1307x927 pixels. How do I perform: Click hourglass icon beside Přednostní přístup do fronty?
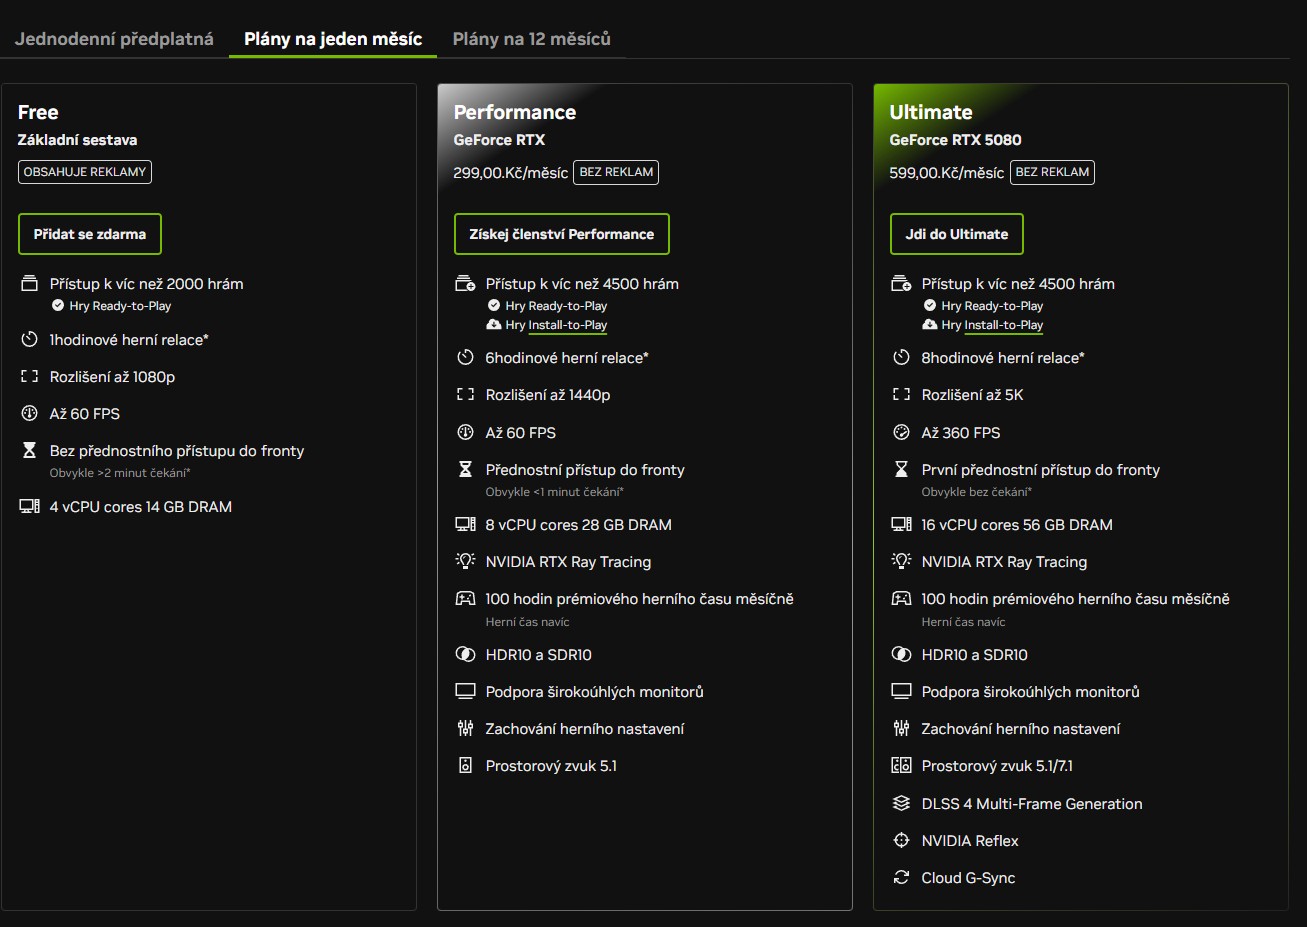[465, 470]
